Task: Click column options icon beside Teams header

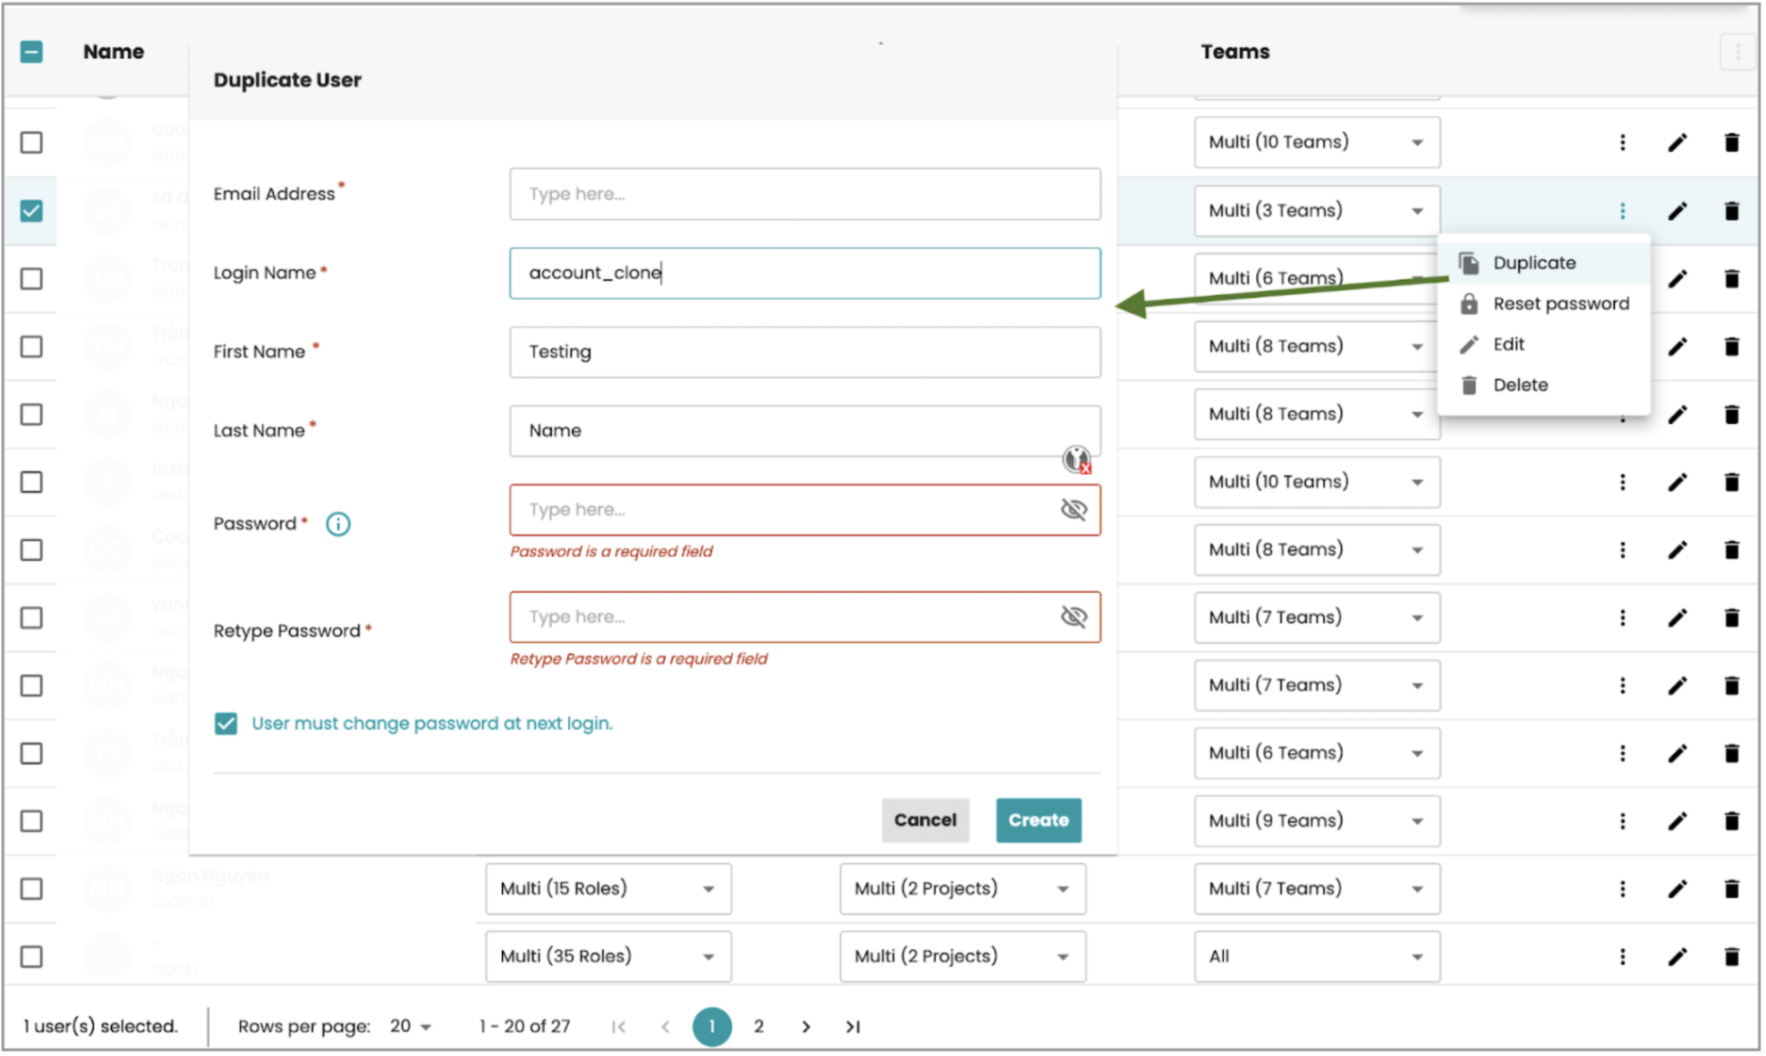Action: [1737, 52]
